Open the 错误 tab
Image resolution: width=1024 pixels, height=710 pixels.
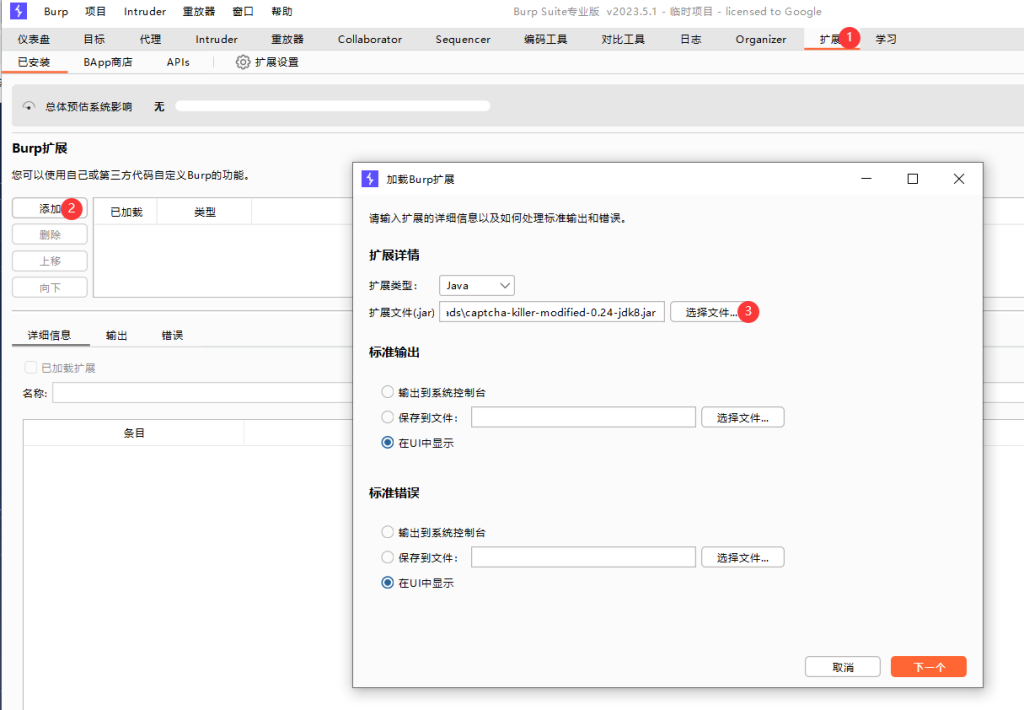(x=172, y=335)
